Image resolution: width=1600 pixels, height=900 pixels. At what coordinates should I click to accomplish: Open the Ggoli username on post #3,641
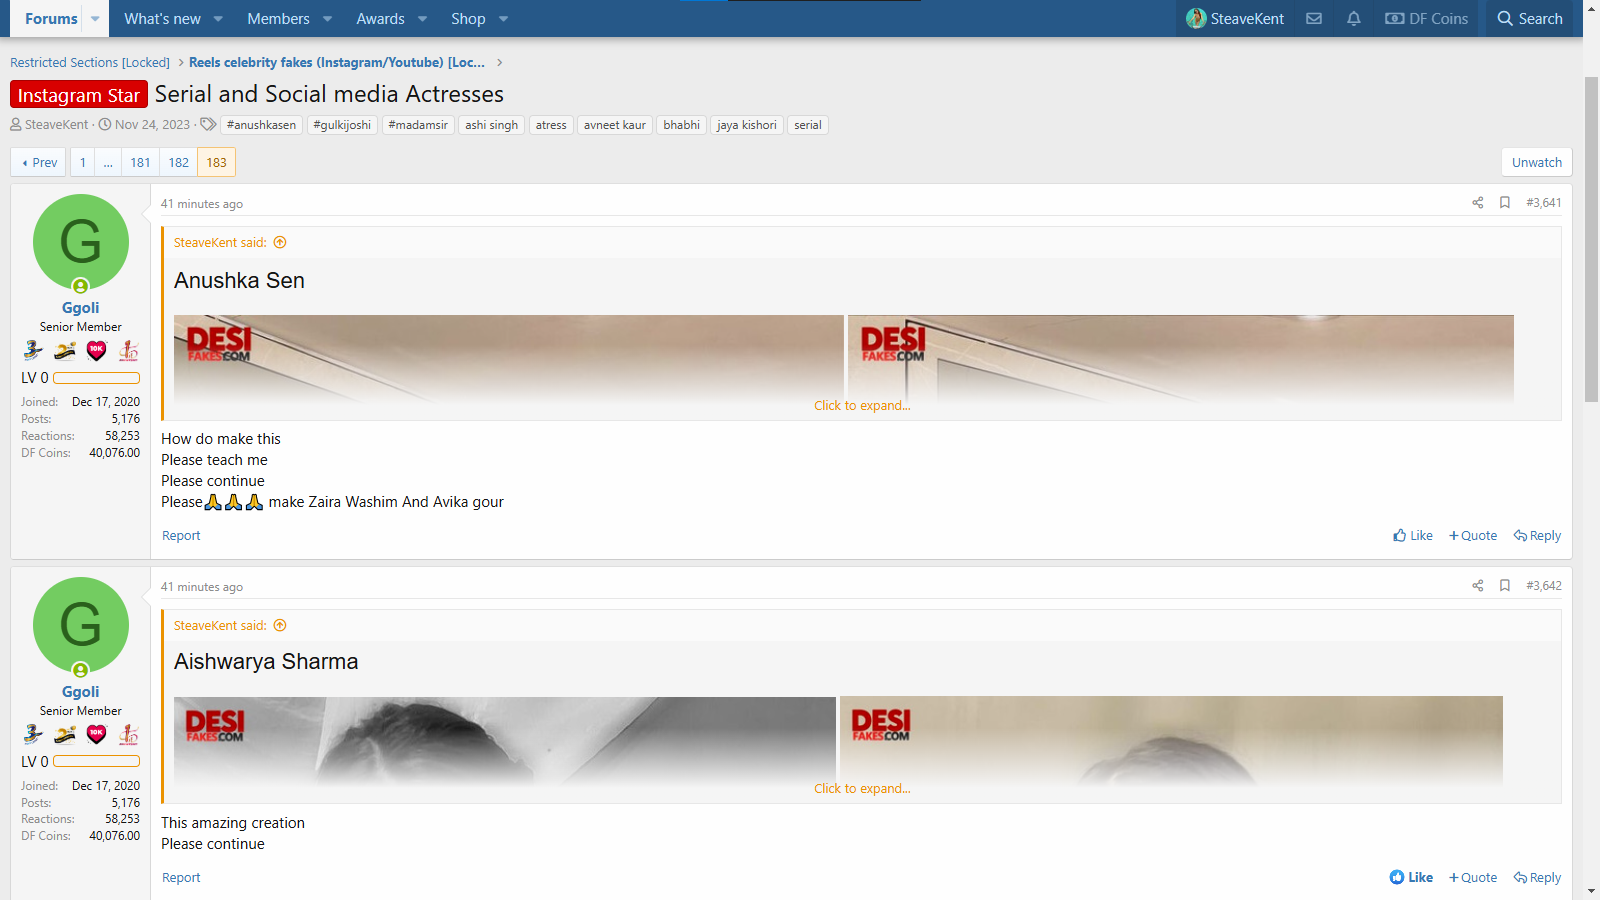point(81,308)
